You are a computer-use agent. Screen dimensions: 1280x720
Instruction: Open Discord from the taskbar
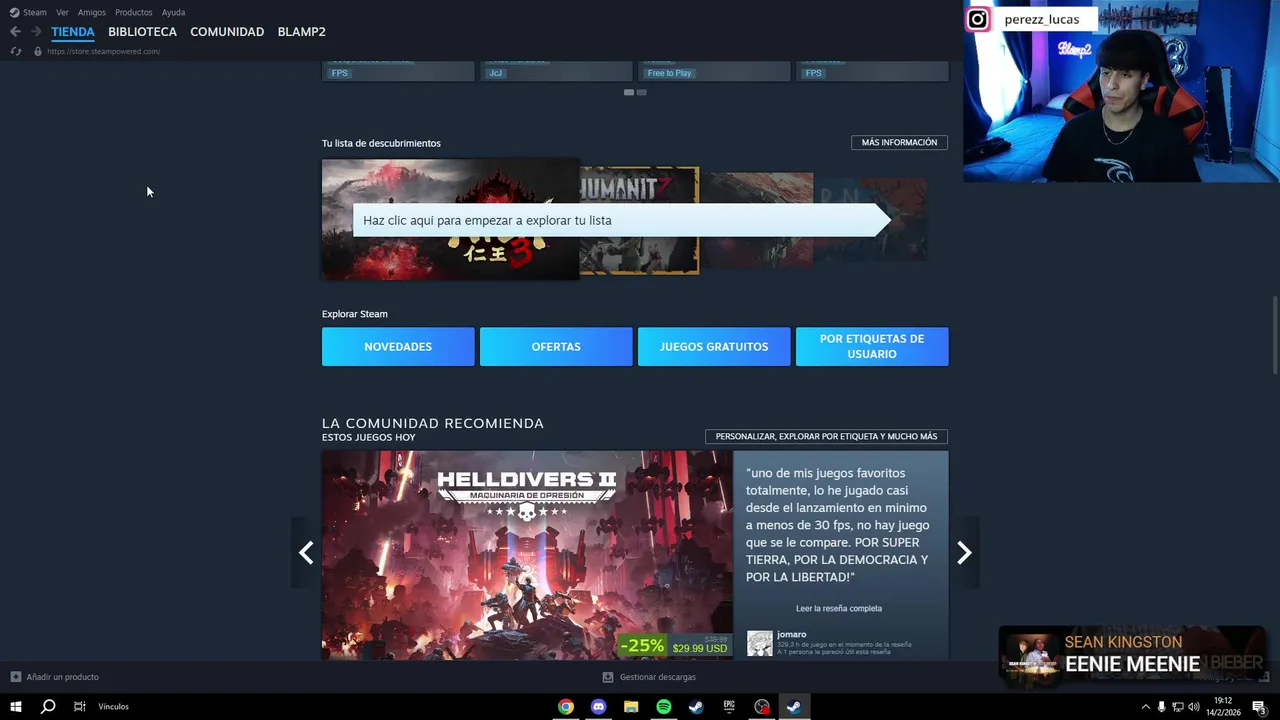tap(598, 707)
